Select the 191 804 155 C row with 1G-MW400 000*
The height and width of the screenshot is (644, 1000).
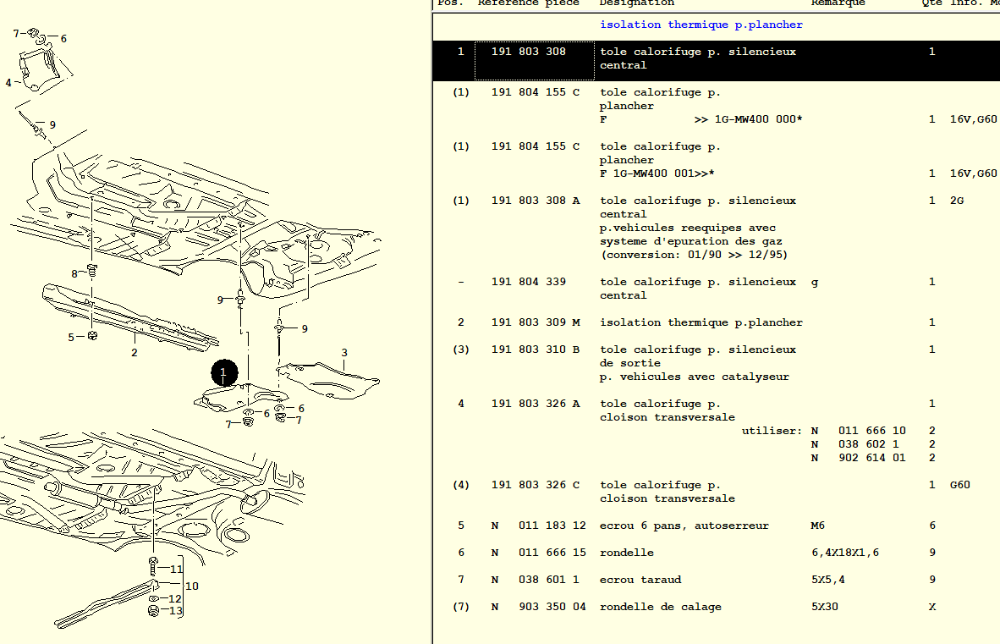(x=716, y=106)
